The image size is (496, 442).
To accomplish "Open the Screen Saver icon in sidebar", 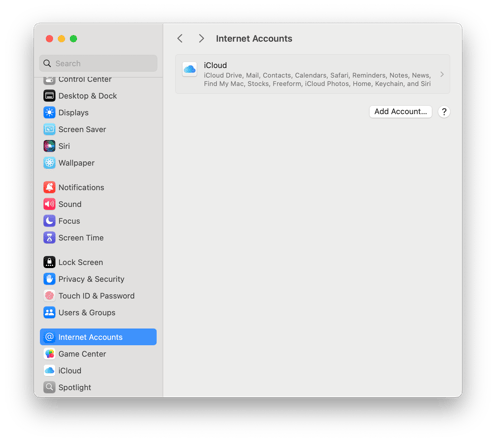I will pyautogui.click(x=49, y=129).
